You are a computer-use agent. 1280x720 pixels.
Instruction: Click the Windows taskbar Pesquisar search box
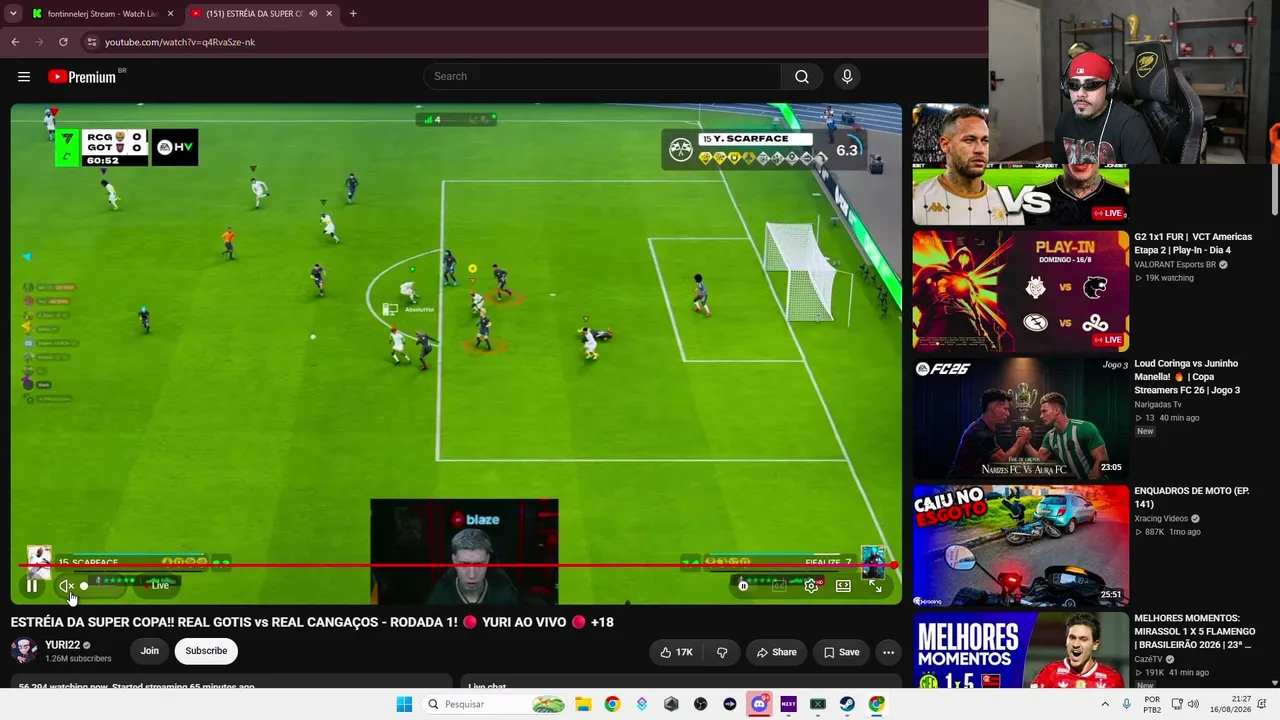point(494,704)
